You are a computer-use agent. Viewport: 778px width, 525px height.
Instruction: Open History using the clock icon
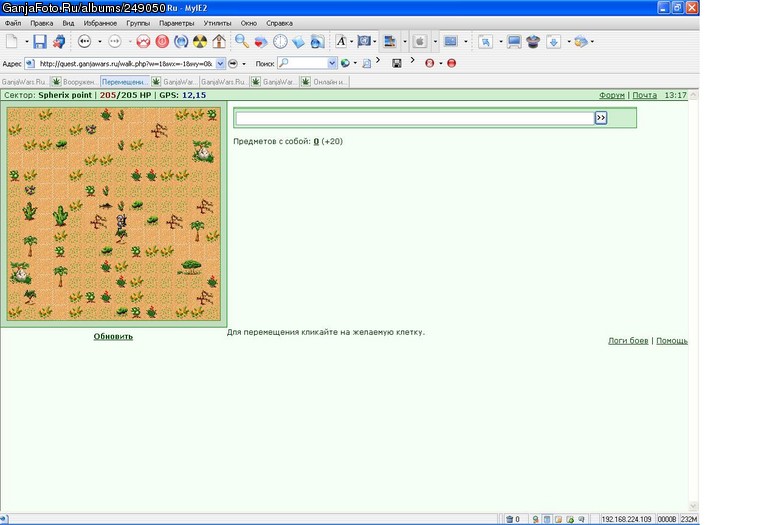[280, 41]
